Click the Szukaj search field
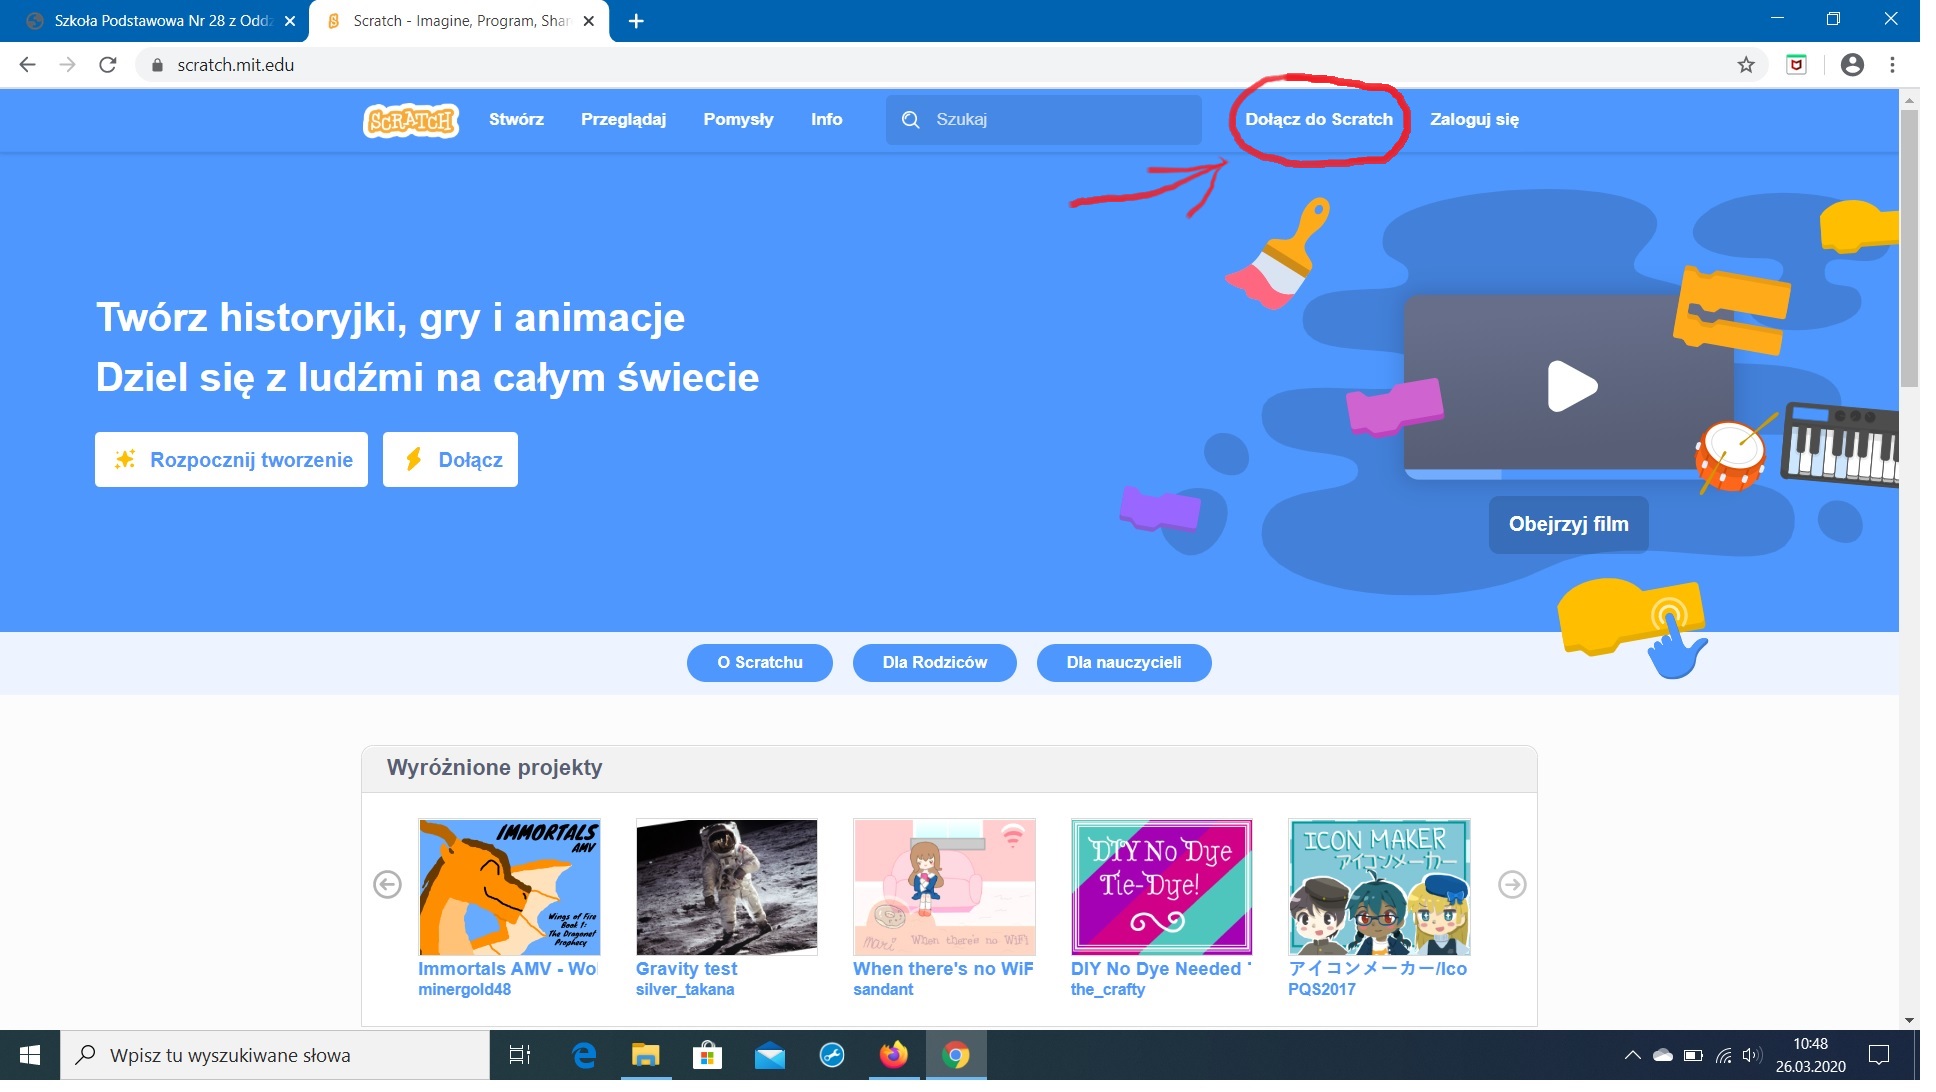The image size is (1936, 1092). point(1043,119)
